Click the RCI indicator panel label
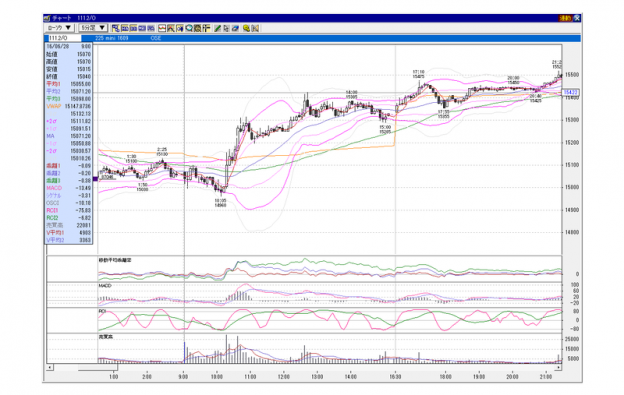 (x=102, y=311)
